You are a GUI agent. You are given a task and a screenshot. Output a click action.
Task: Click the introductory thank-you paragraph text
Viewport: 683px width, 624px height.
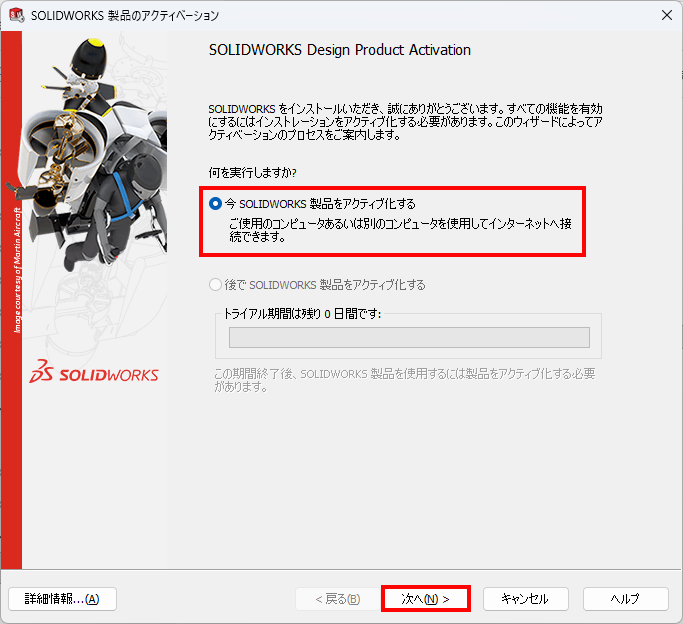pyautogui.click(x=406, y=121)
